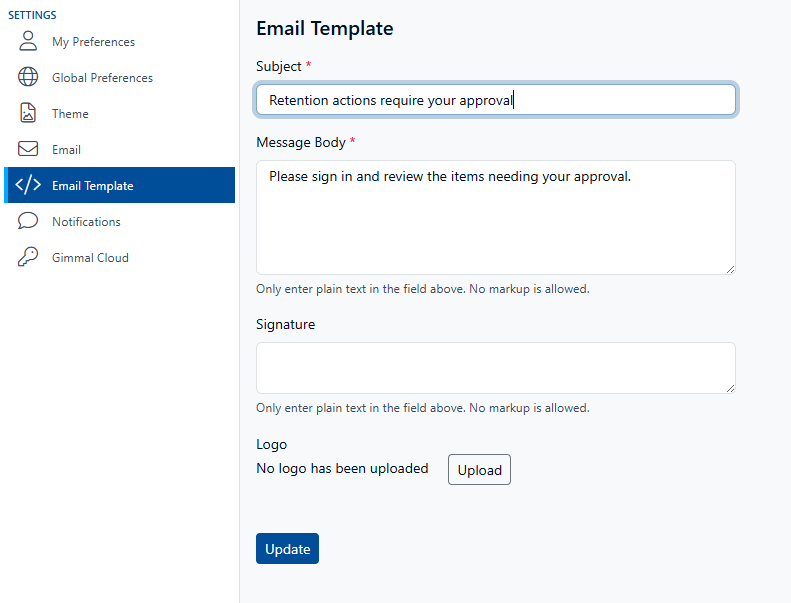791x603 pixels.
Task: Open the Theme settings
Action: (x=70, y=114)
